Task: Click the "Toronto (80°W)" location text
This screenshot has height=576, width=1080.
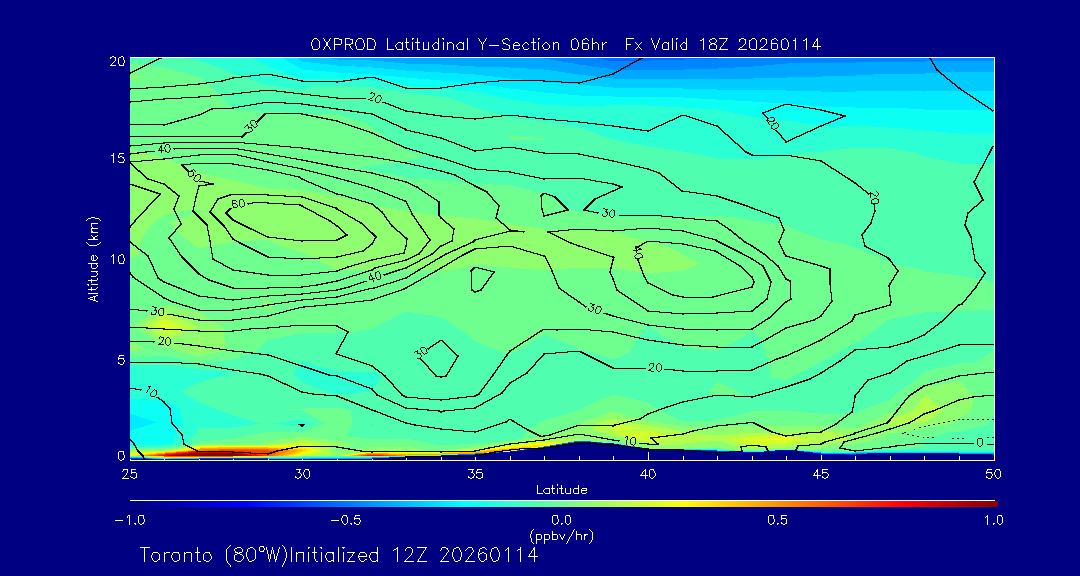Action: click(x=212, y=555)
